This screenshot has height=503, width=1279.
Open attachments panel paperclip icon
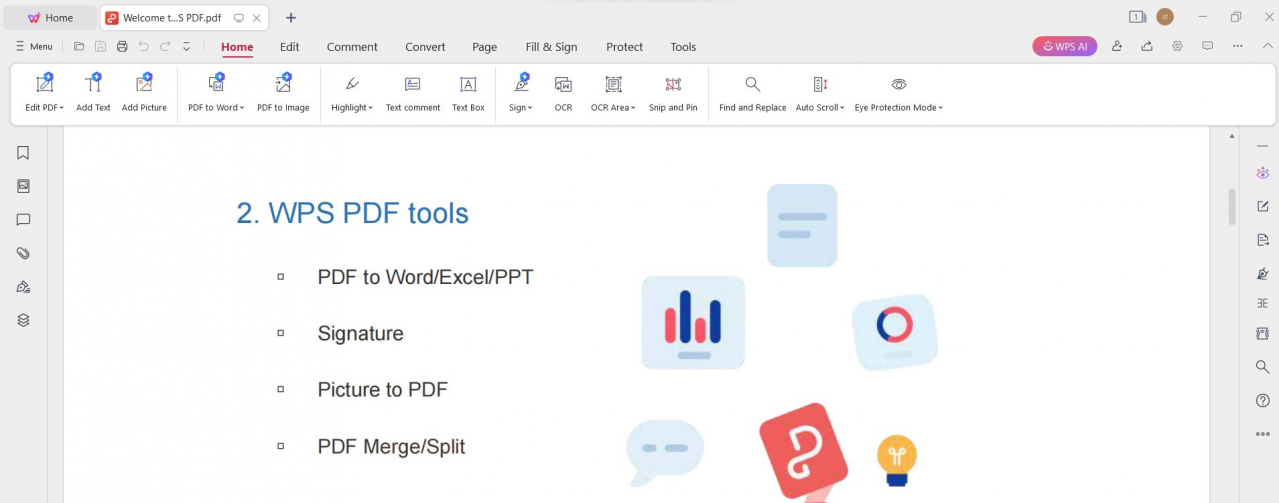click(x=23, y=253)
